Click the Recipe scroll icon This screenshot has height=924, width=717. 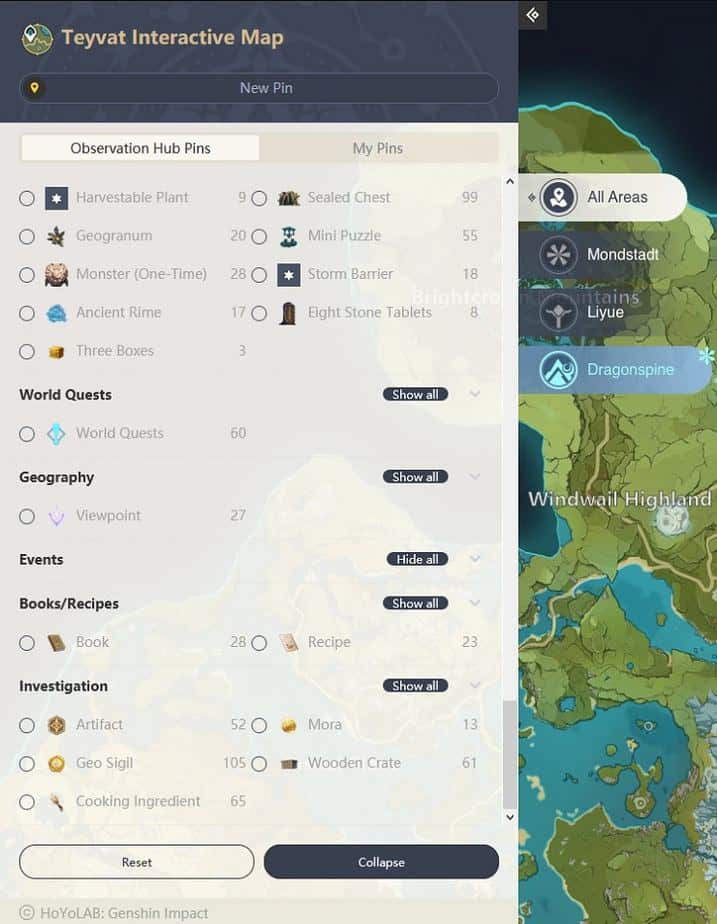pos(289,643)
